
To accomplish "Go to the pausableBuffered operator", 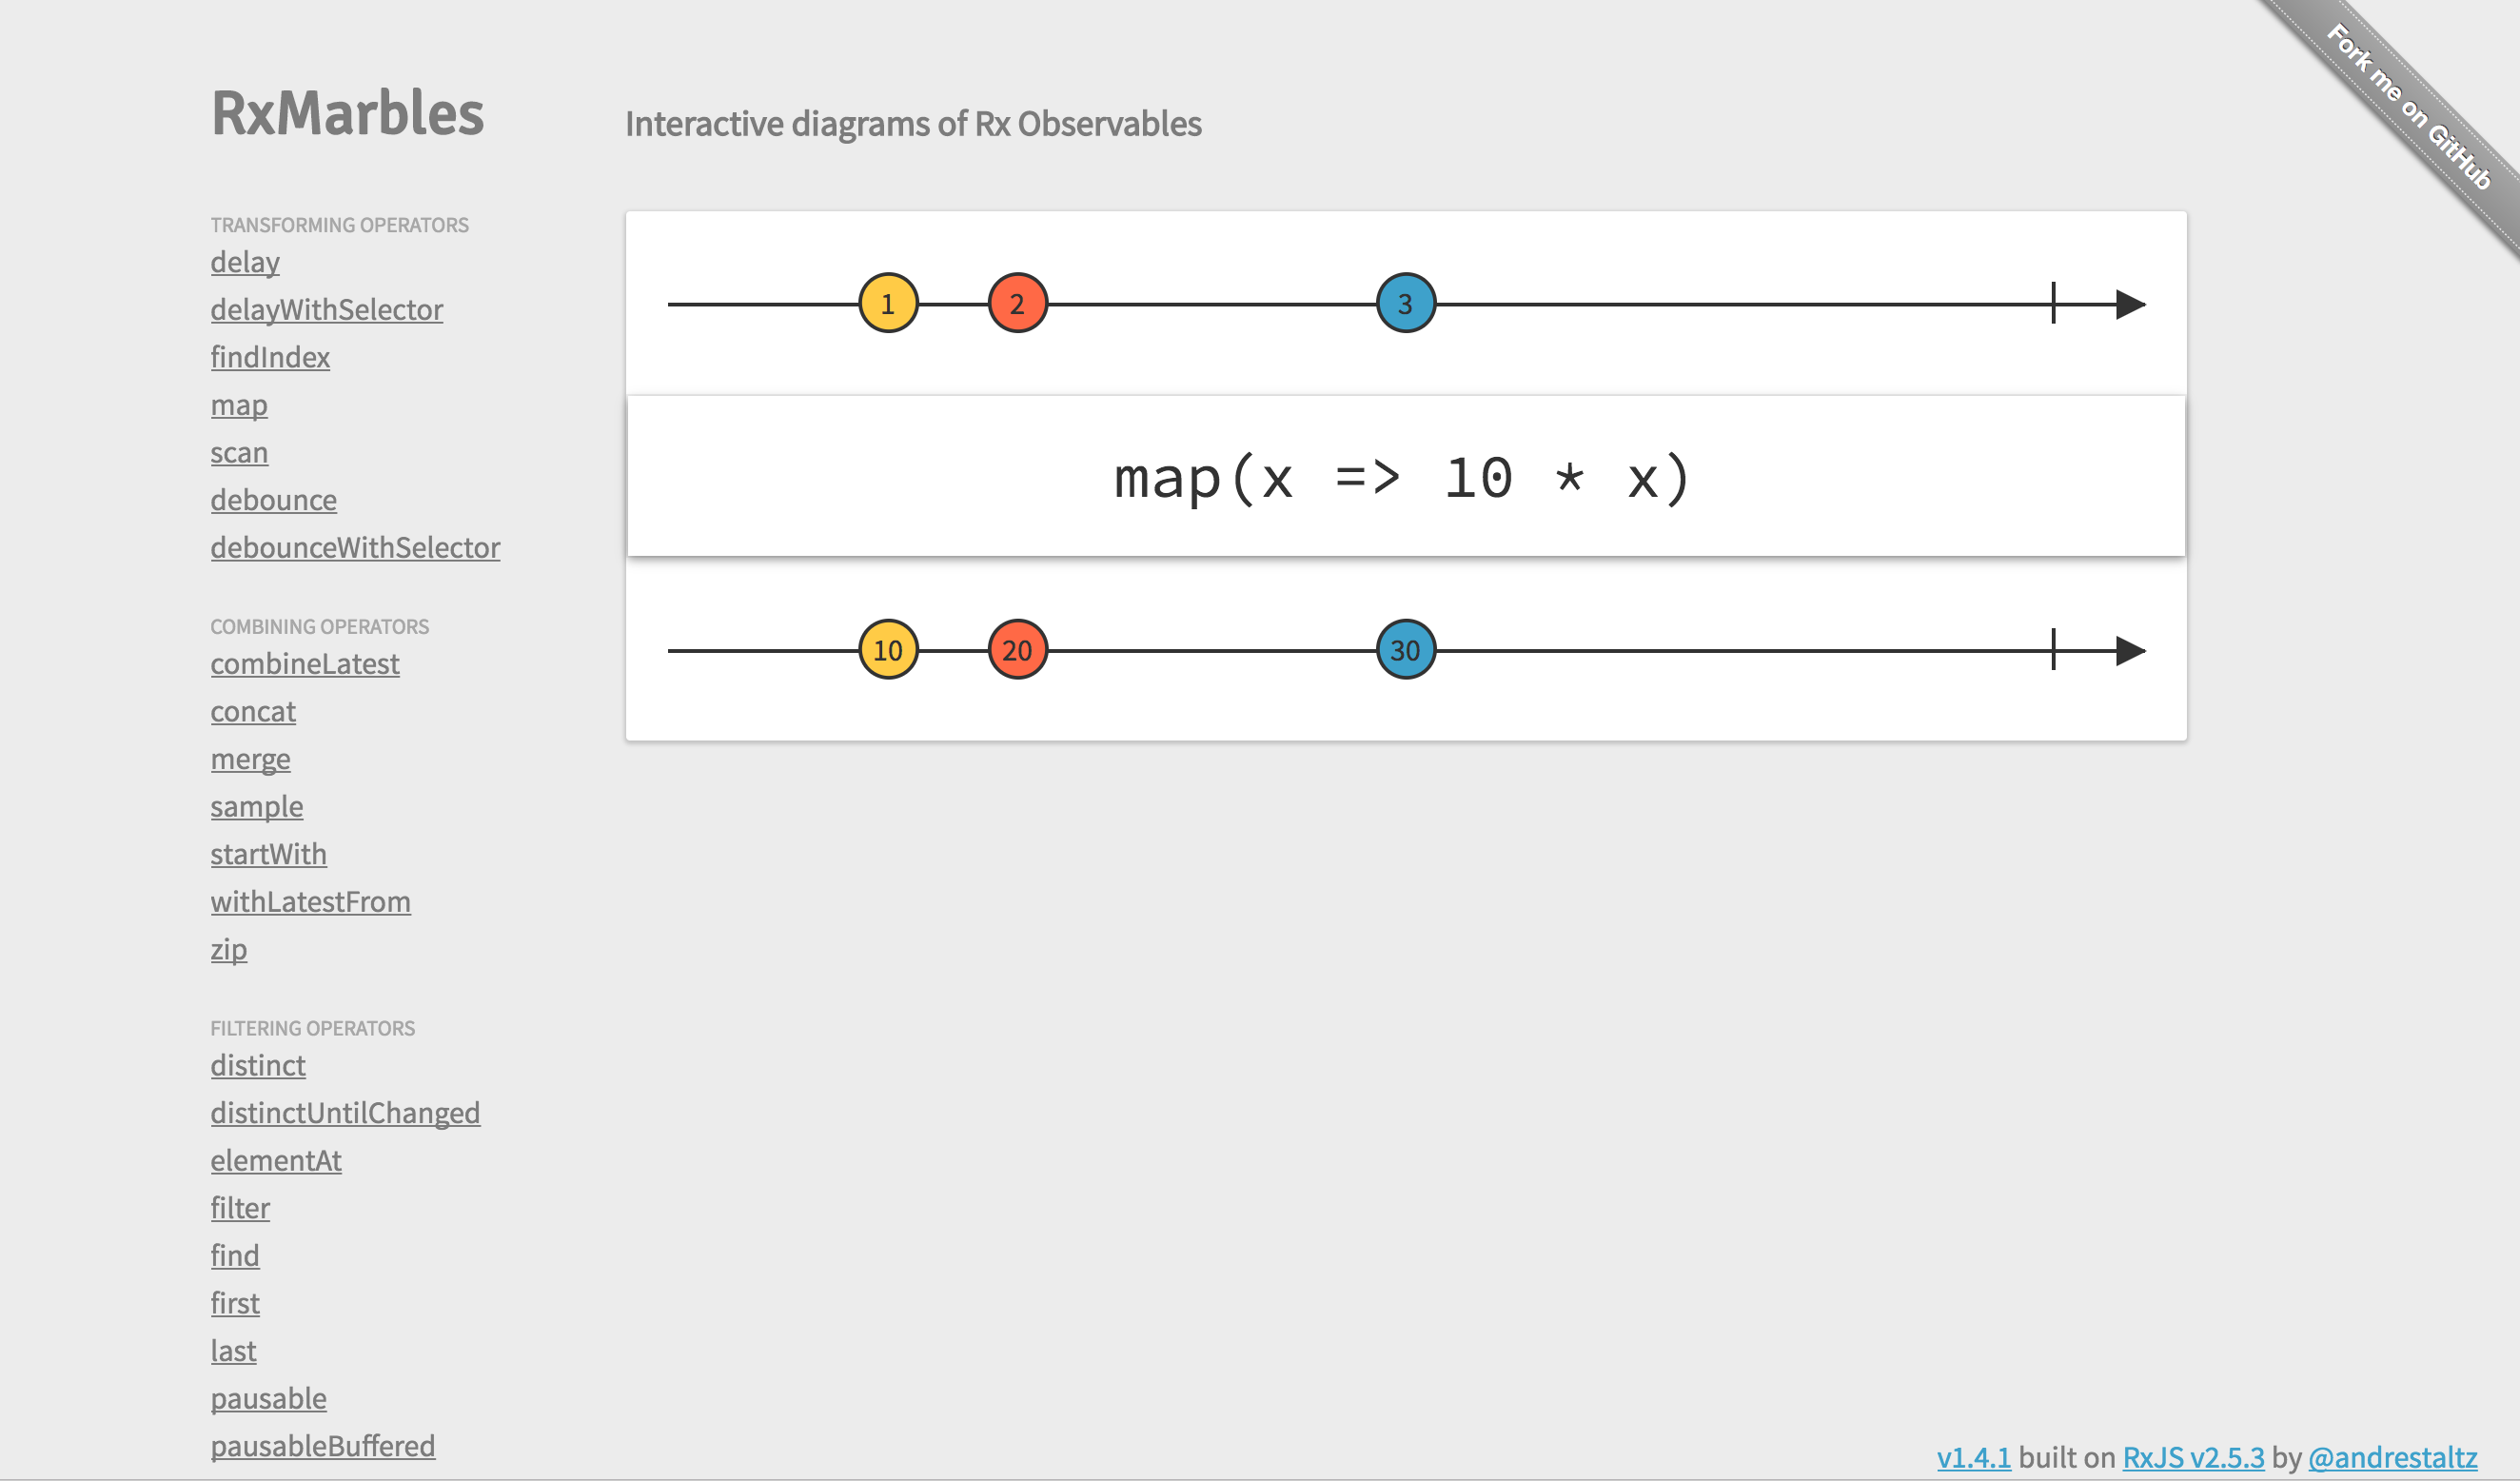I will click(x=323, y=1446).
